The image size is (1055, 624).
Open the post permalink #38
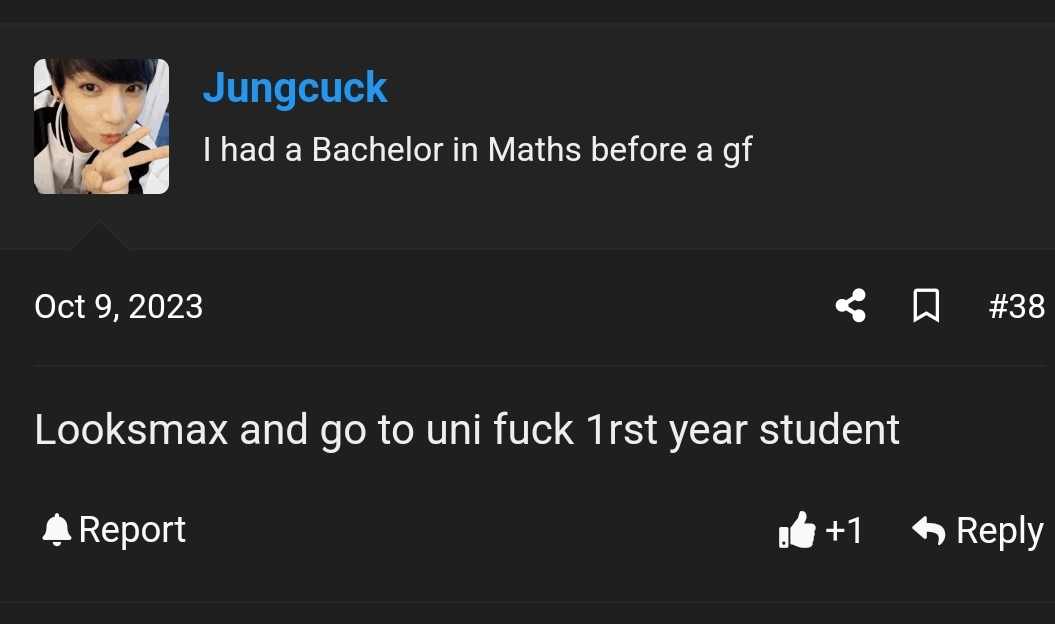1017,306
